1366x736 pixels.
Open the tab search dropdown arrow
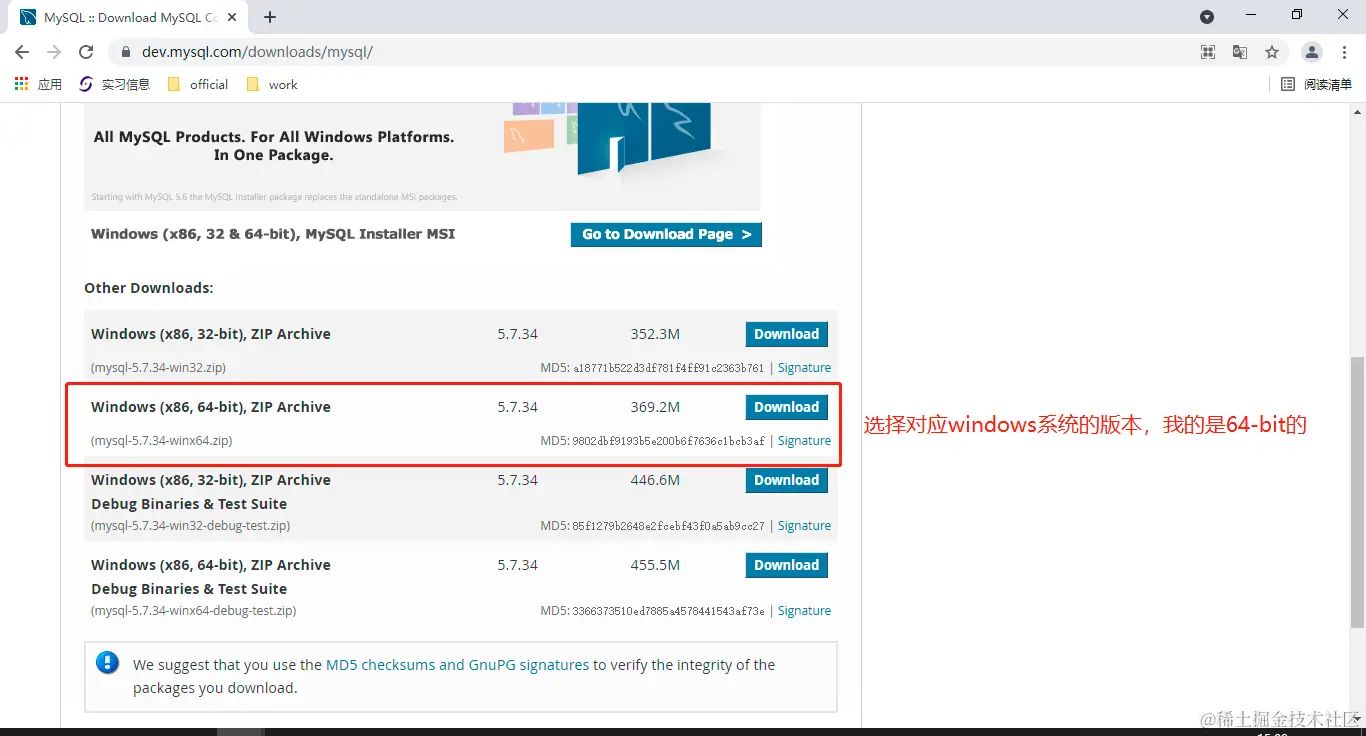coord(1207,17)
